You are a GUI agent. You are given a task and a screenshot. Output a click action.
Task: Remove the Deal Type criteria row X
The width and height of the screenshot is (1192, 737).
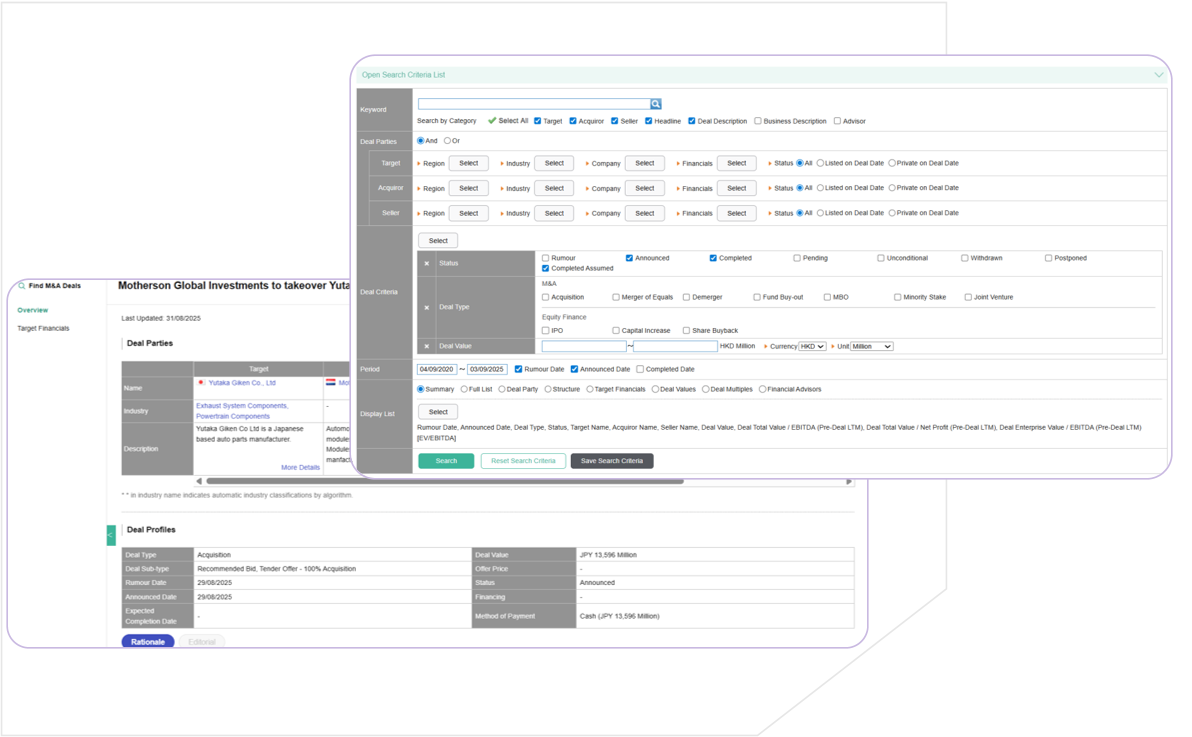pos(427,308)
